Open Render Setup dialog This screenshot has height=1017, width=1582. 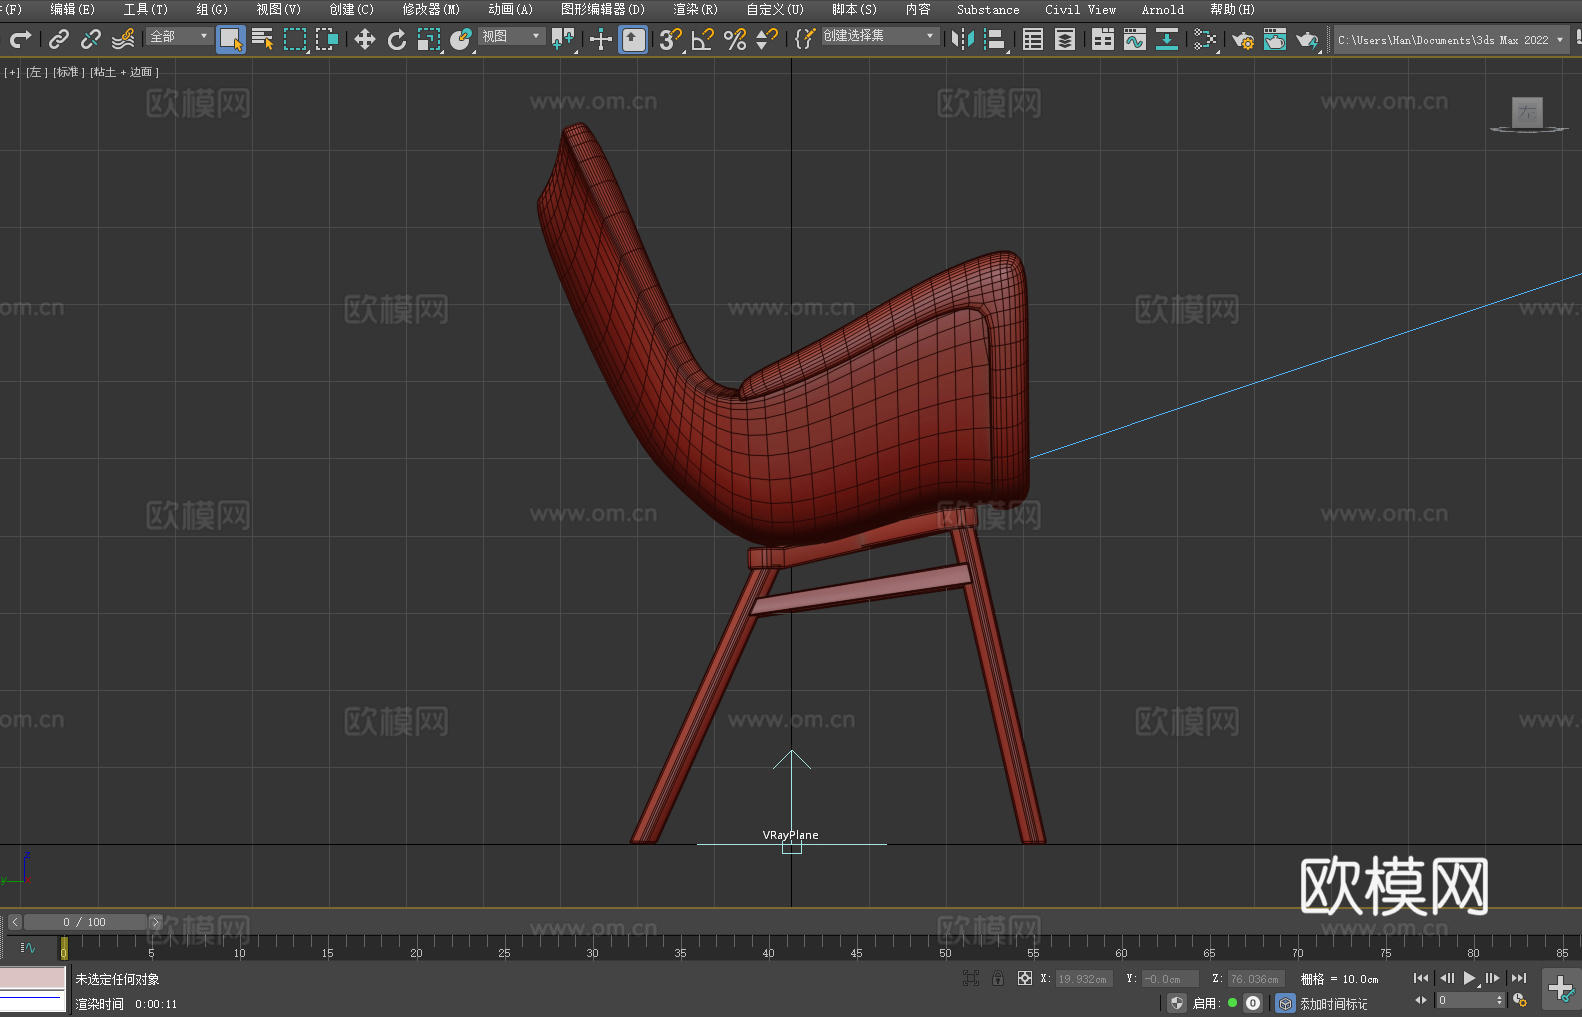1243,39
